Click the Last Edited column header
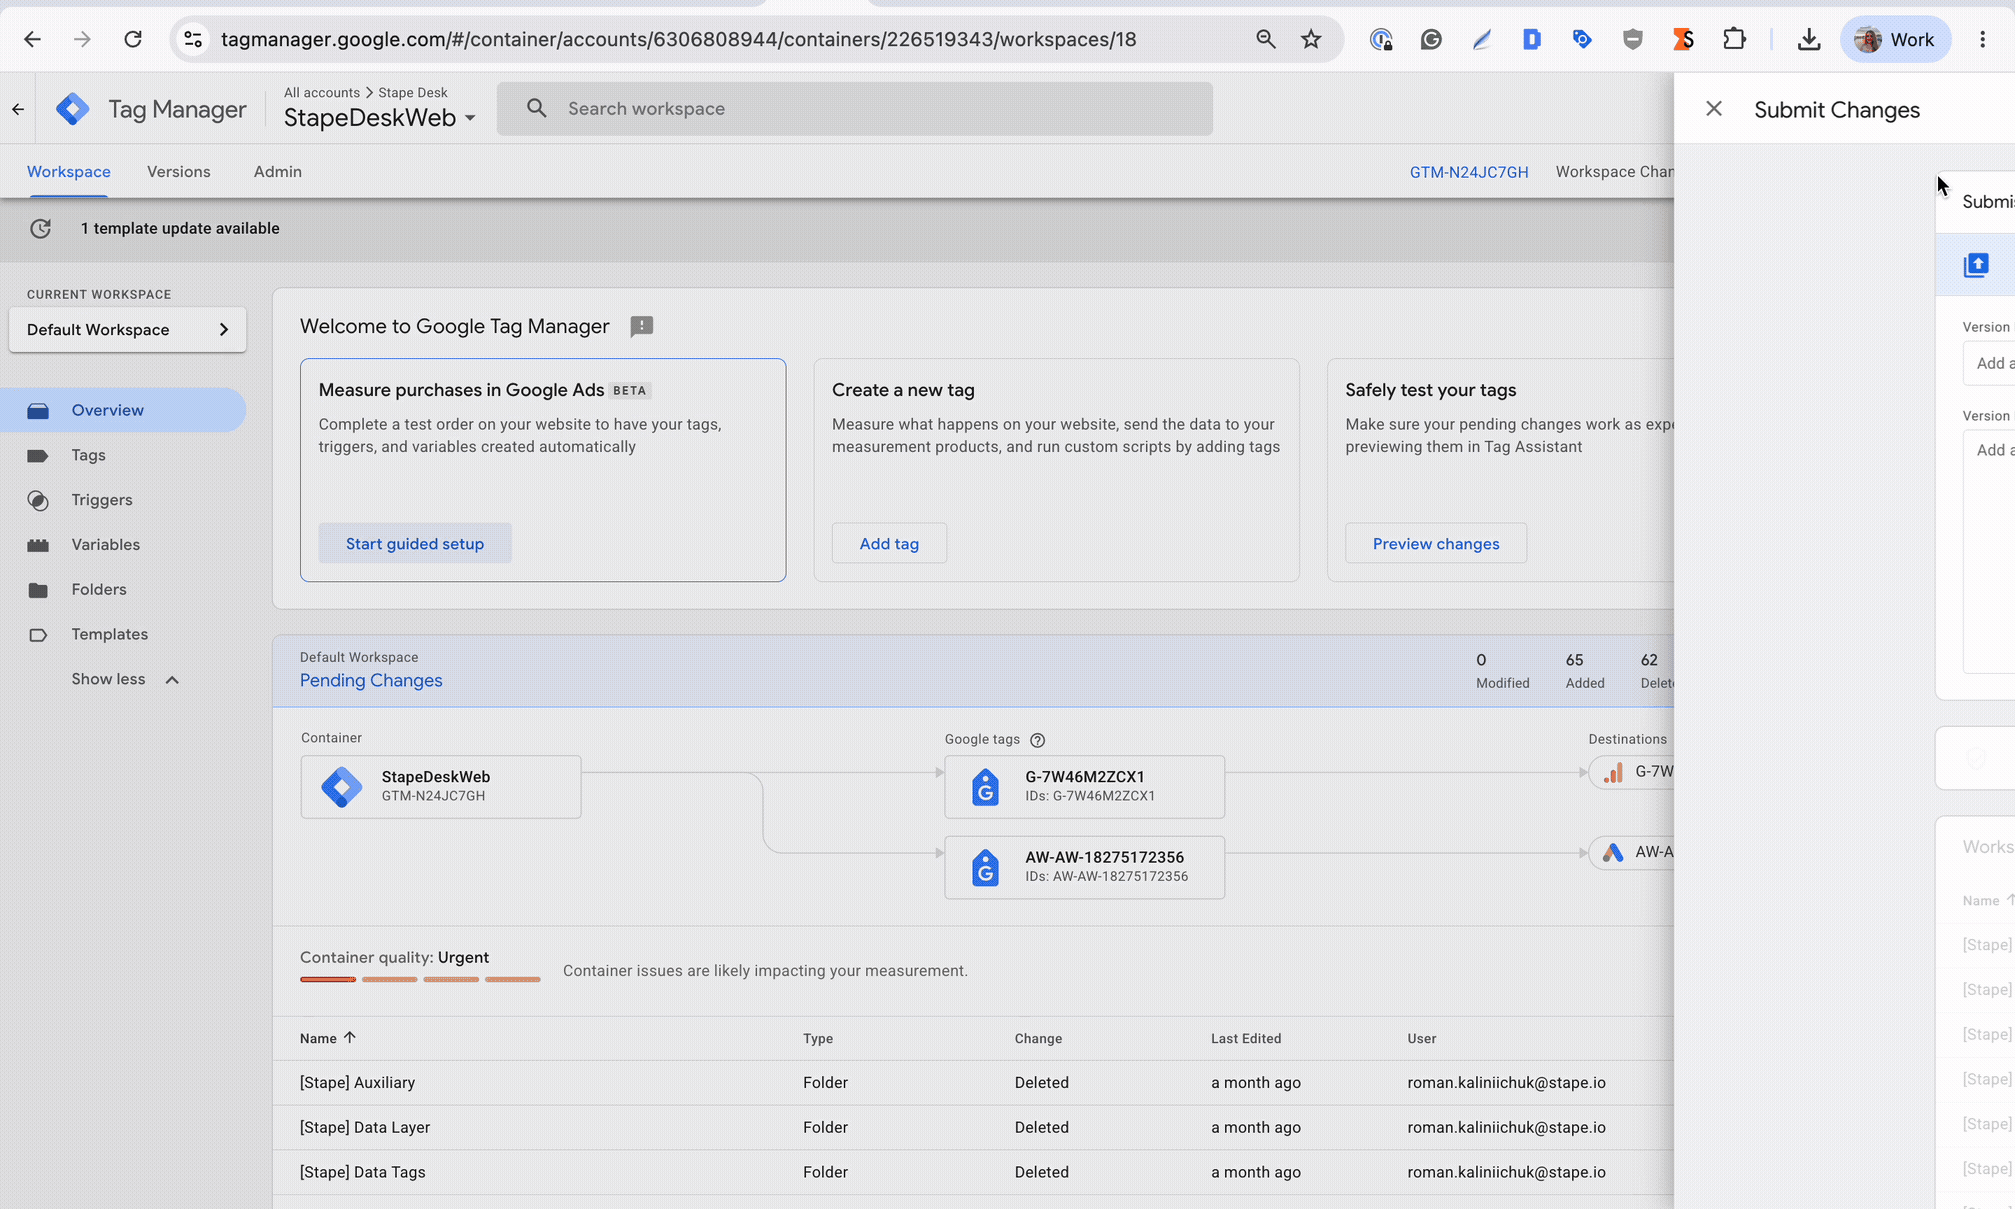The height and width of the screenshot is (1209, 2015). tap(1246, 1038)
